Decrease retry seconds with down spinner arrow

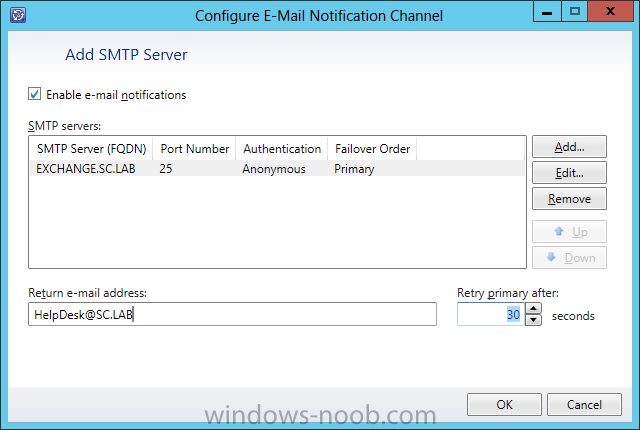(533, 320)
